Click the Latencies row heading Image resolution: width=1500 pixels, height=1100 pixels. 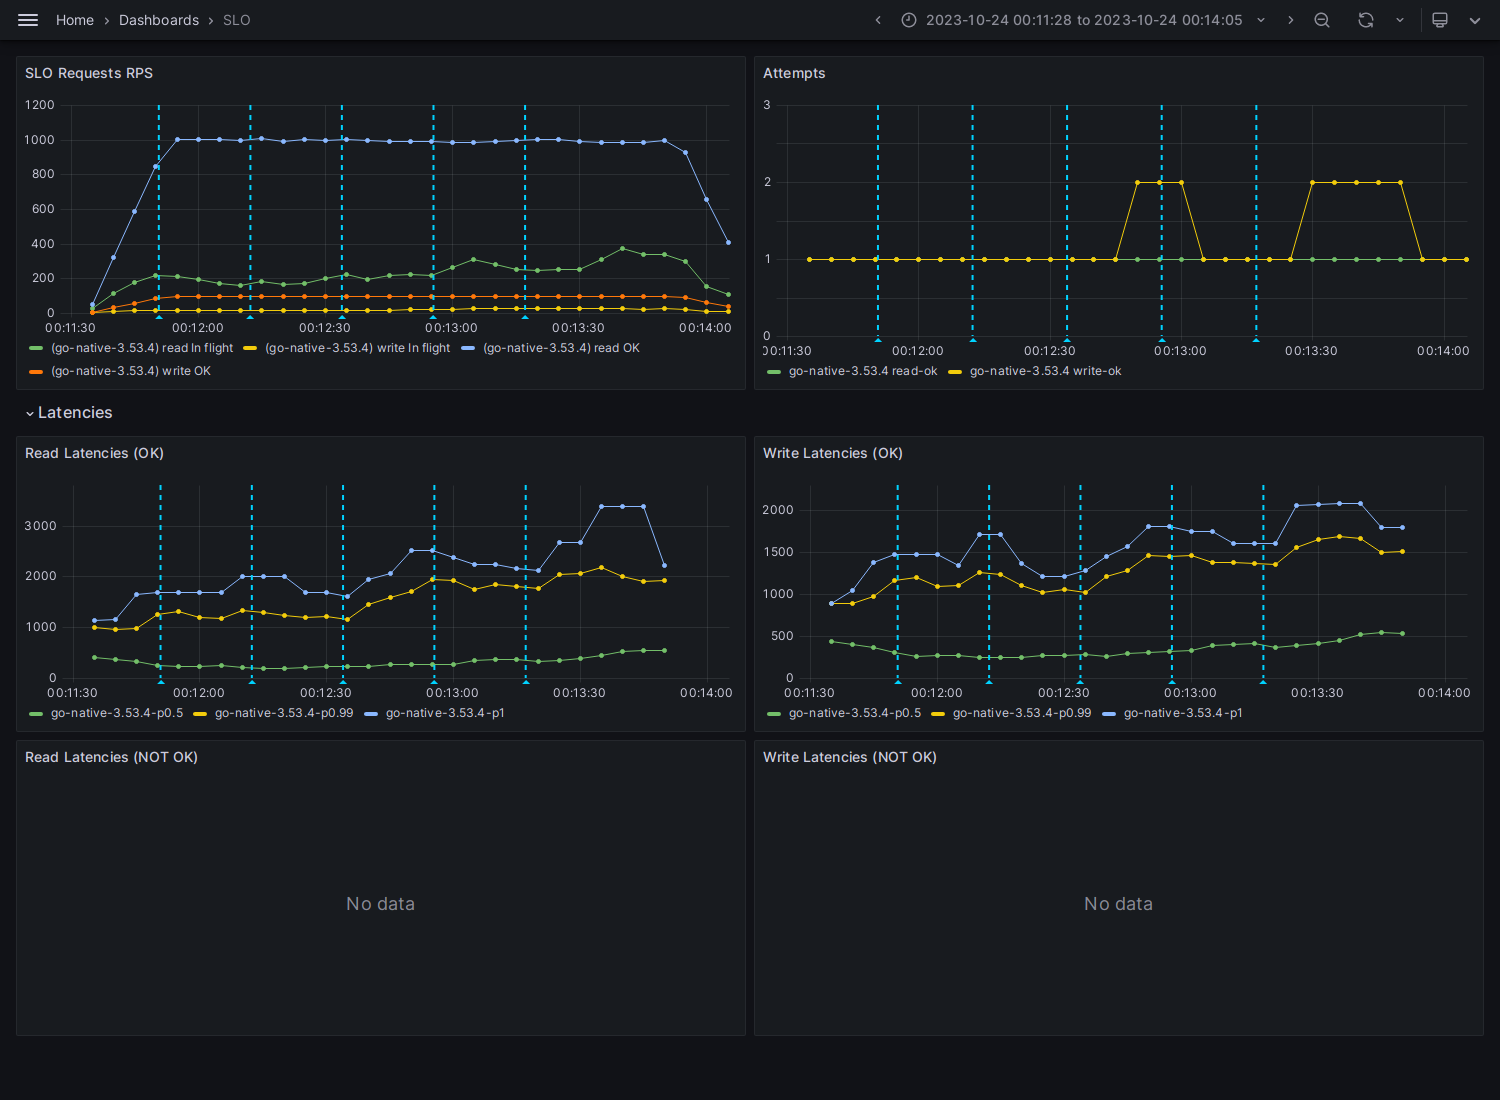(x=75, y=413)
